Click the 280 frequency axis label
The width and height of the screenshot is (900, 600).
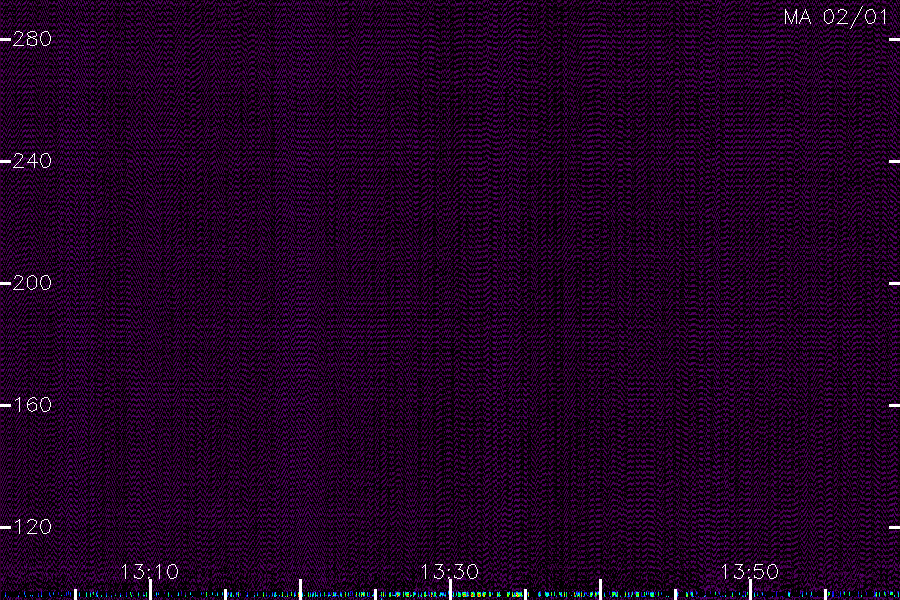coord(32,39)
